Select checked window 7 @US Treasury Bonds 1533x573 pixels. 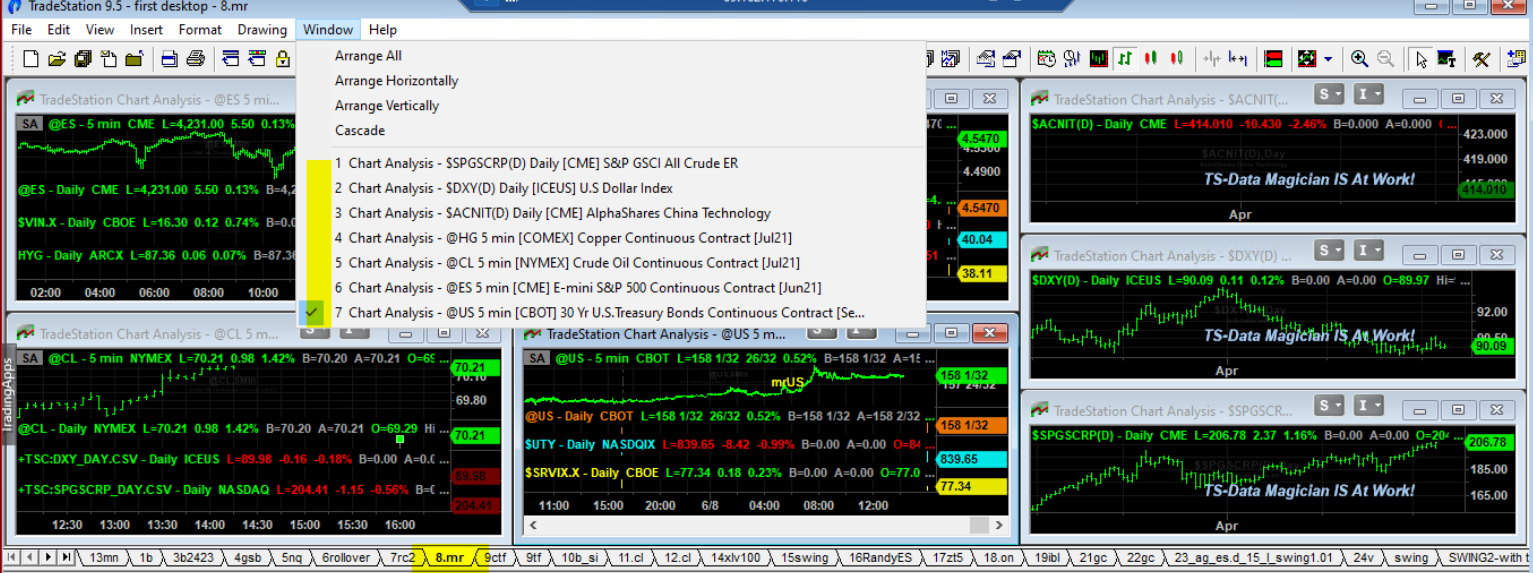(x=600, y=313)
